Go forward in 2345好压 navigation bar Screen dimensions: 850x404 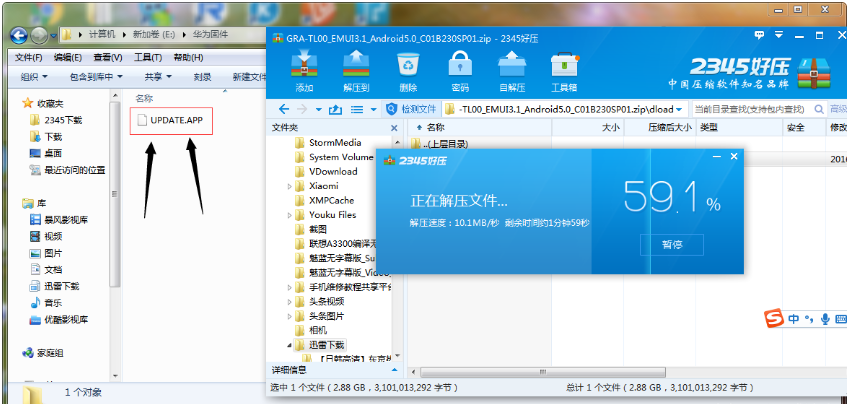click(x=302, y=109)
